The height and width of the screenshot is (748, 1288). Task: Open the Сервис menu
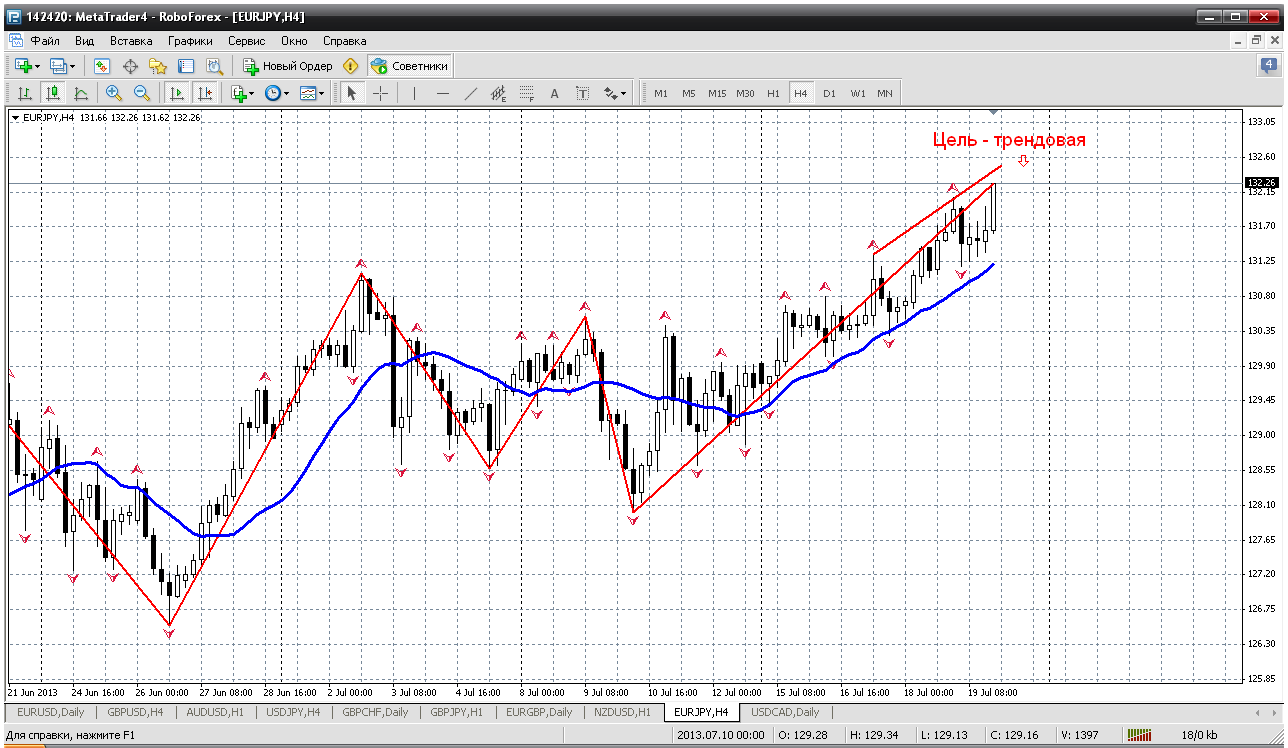(x=246, y=41)
